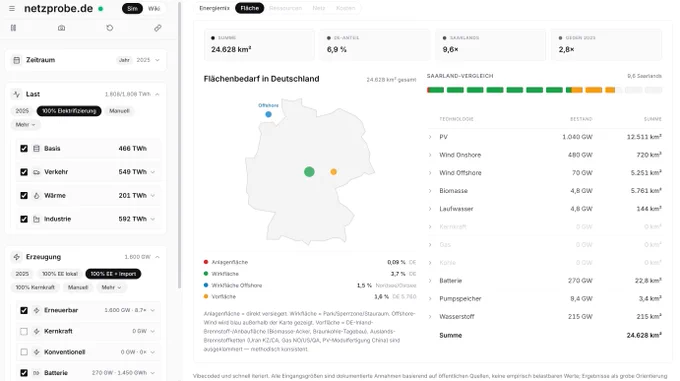Click the Saarland-Vergleich comparison bar
The height and width of the screenshot is (381, 680).
click(544, 90)
